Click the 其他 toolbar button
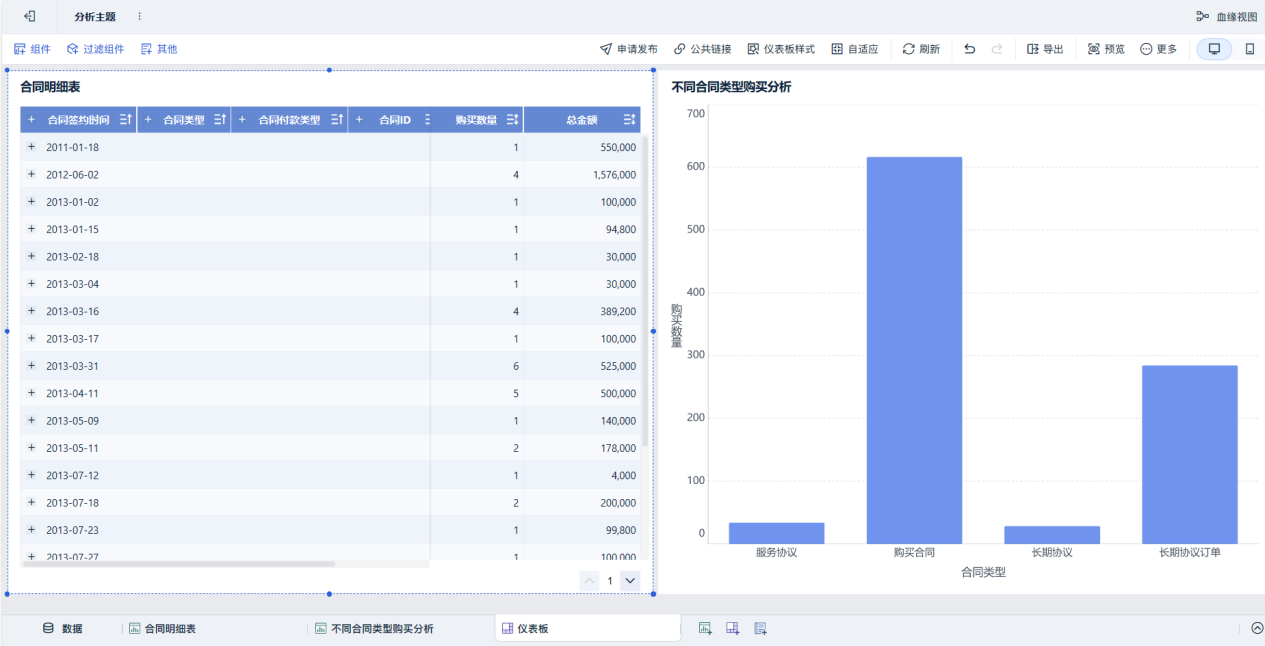 [159, 48]
